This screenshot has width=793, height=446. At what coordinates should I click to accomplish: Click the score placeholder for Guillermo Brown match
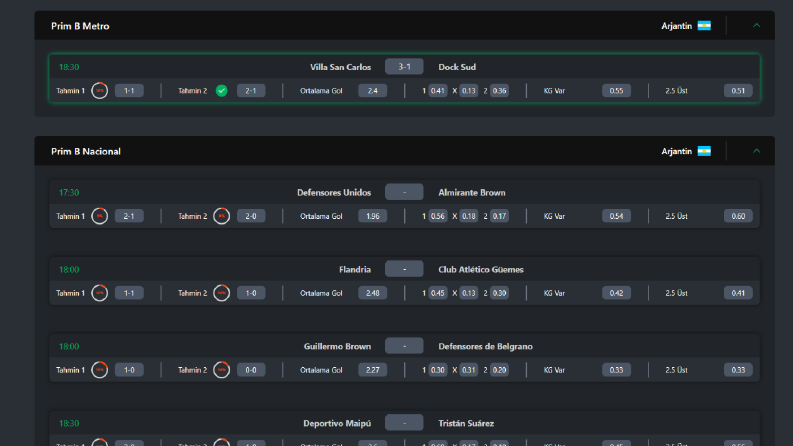click(404, 346)
